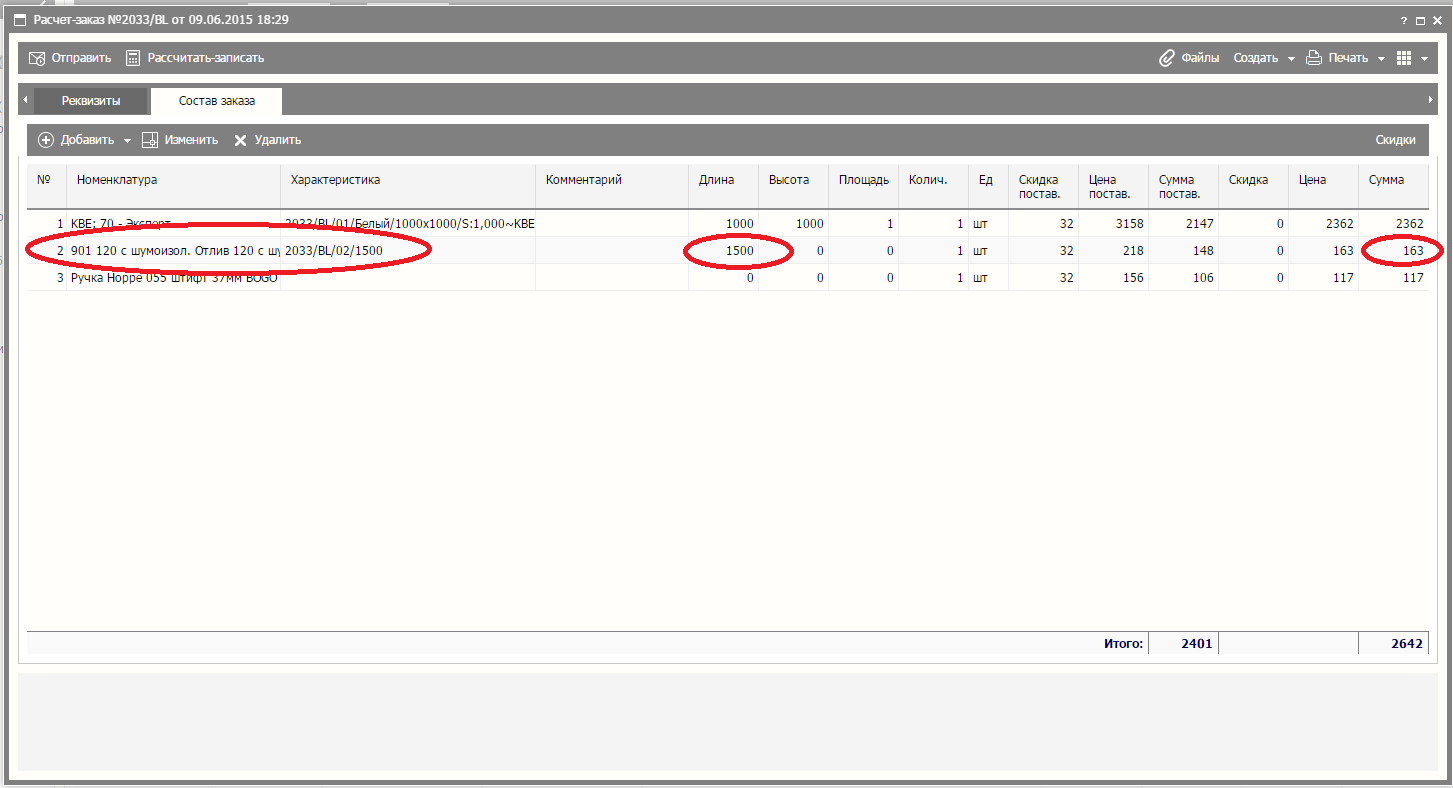Open Файлы paperclip attachment icon
The width and height of the screenshot is (1453, 788).
(1166, 58)
